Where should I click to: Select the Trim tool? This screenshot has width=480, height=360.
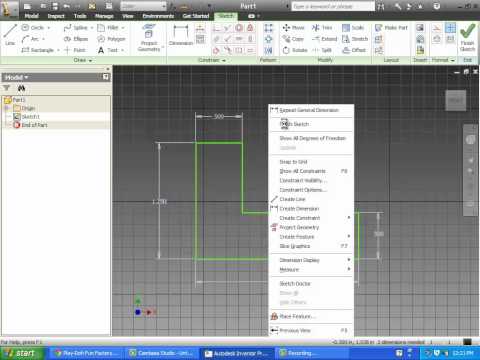(x=322, y=28)
